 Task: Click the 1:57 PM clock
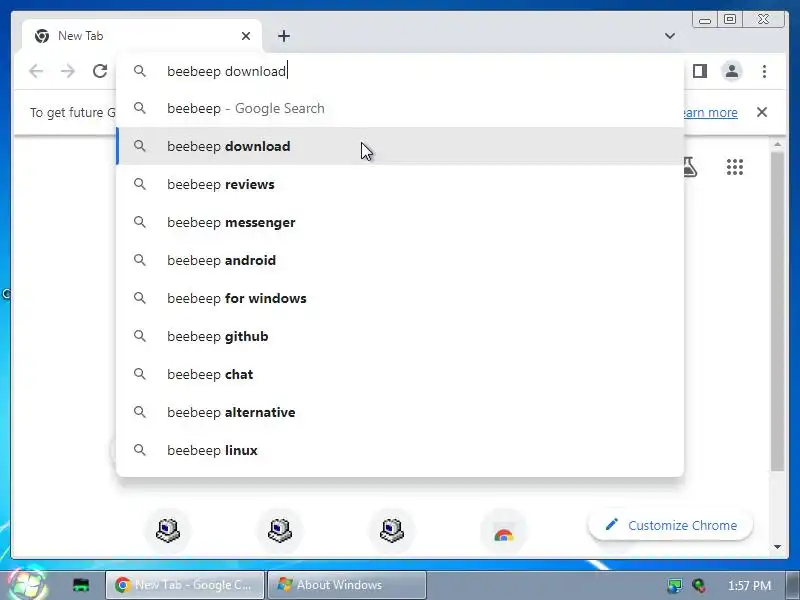749,585
